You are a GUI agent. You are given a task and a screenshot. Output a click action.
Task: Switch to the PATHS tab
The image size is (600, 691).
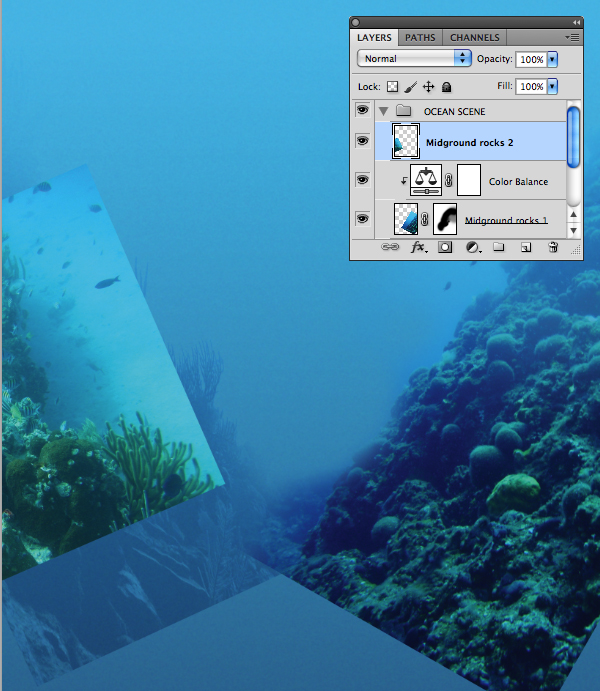click(420, 38)
